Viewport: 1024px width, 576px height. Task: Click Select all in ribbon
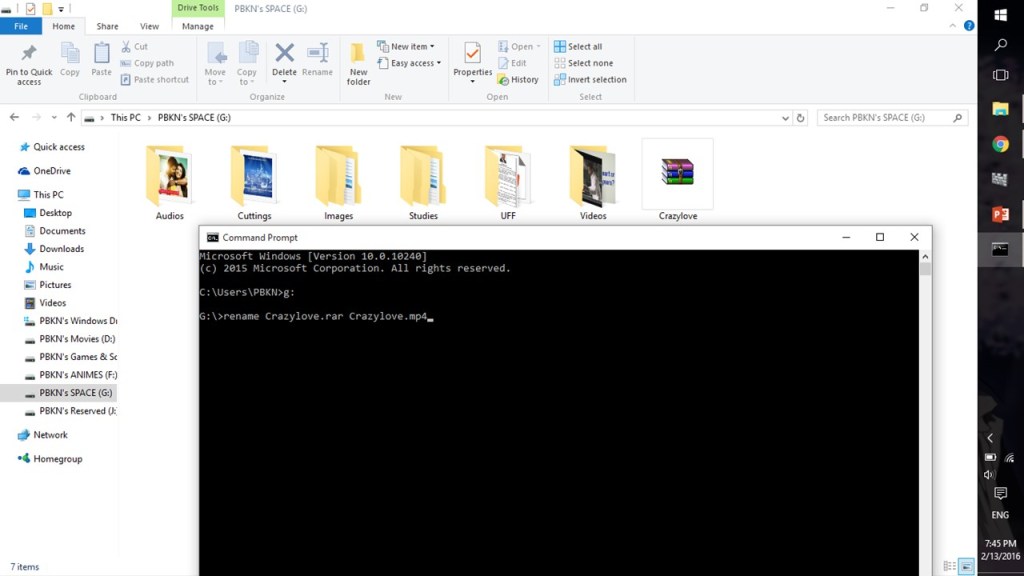point(584,46)
